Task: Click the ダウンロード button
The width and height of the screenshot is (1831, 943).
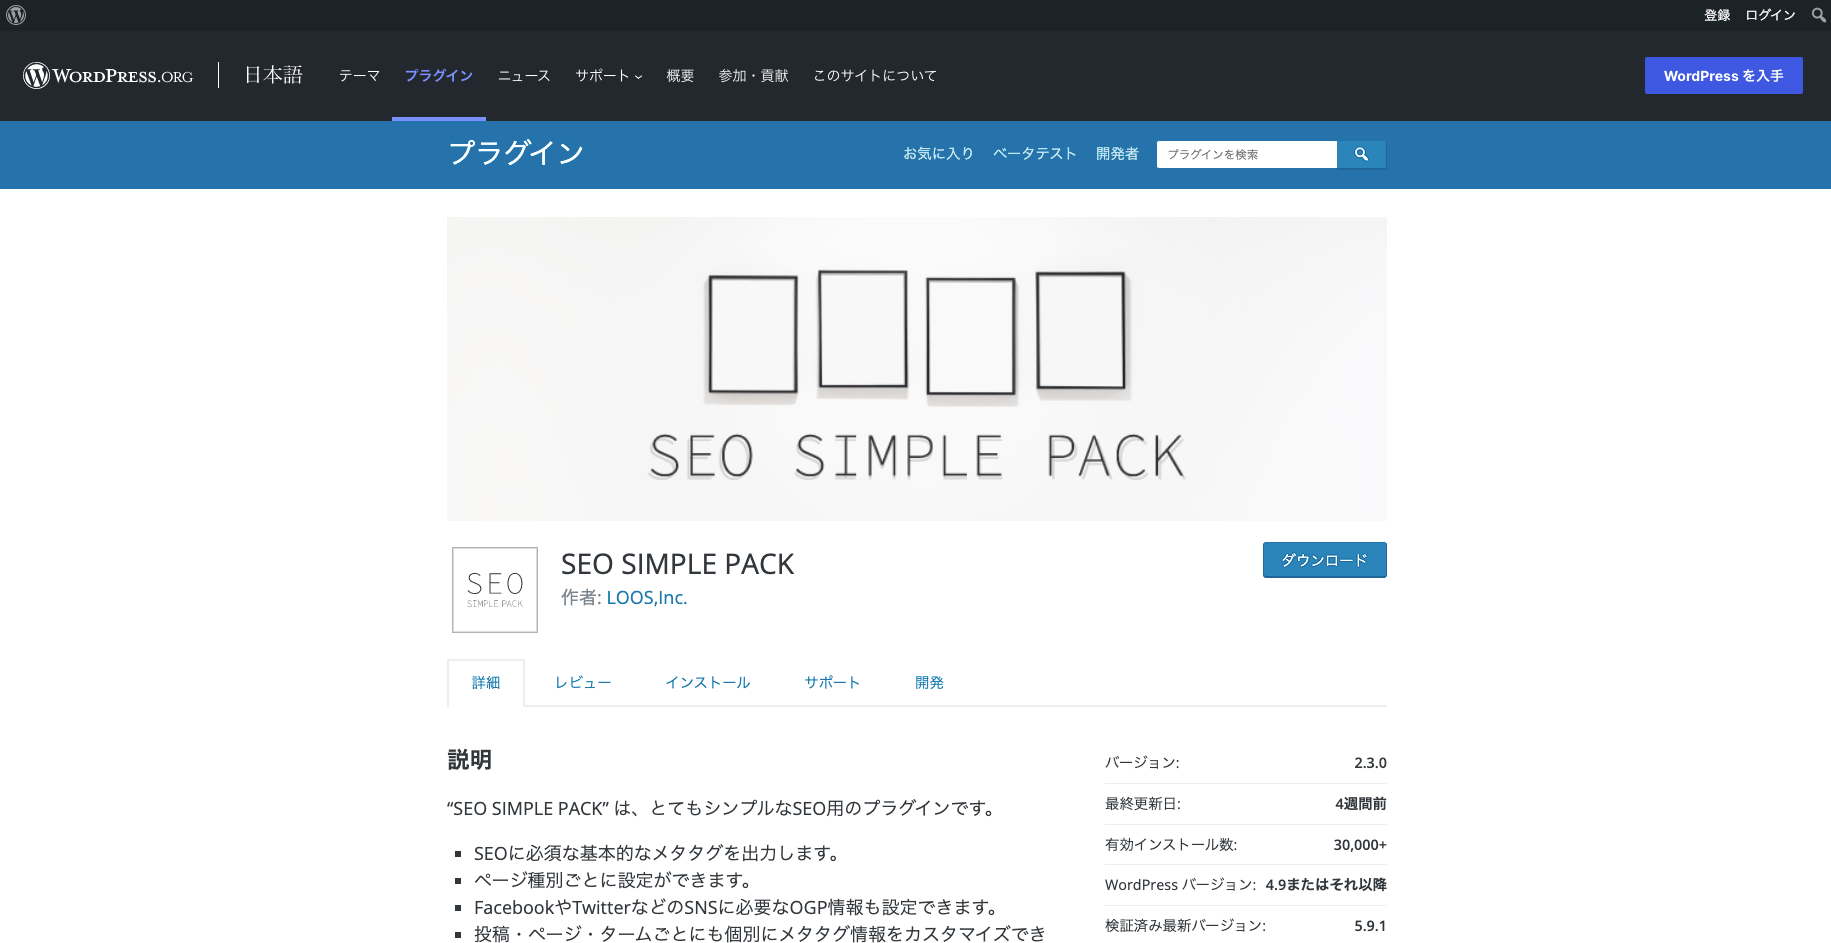Action: coord(1324,560)
